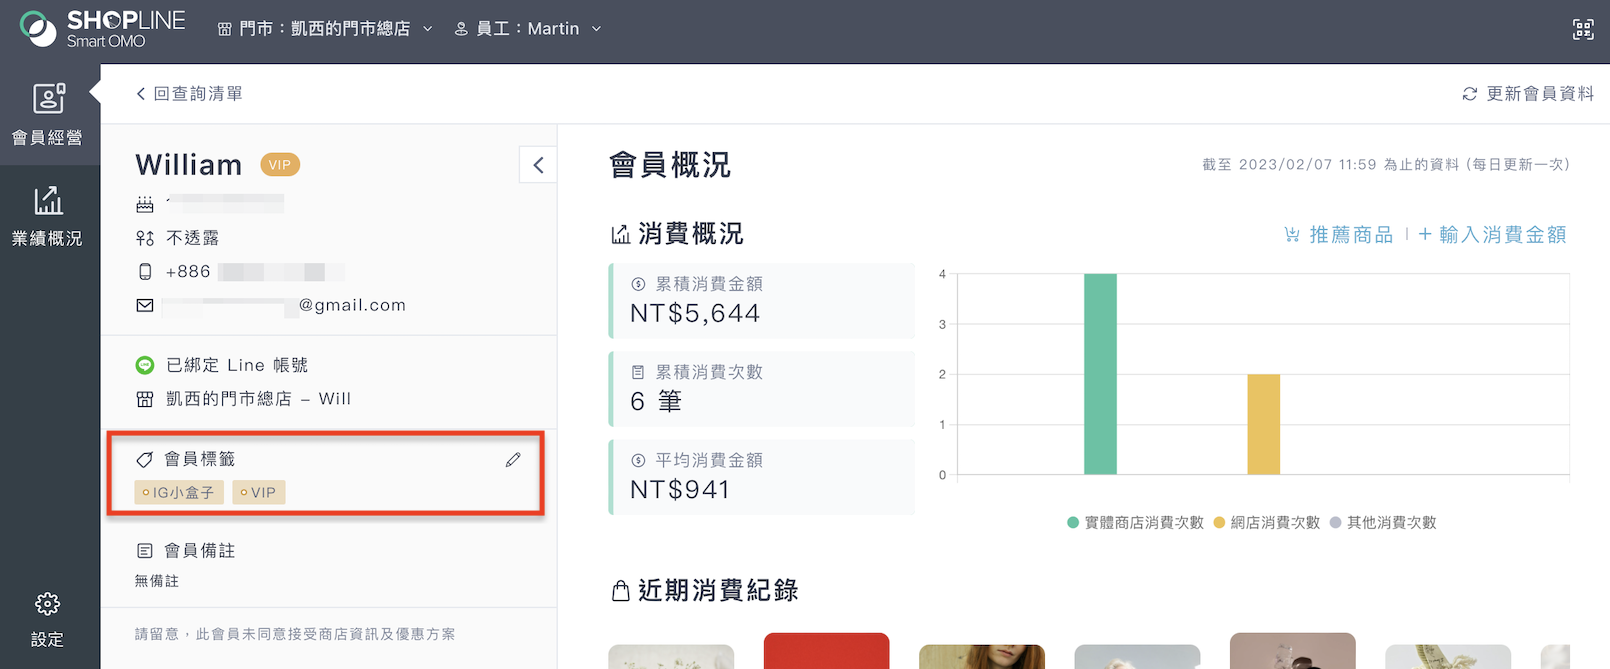Click the note icon beside 會員備註

coord(145,551)
